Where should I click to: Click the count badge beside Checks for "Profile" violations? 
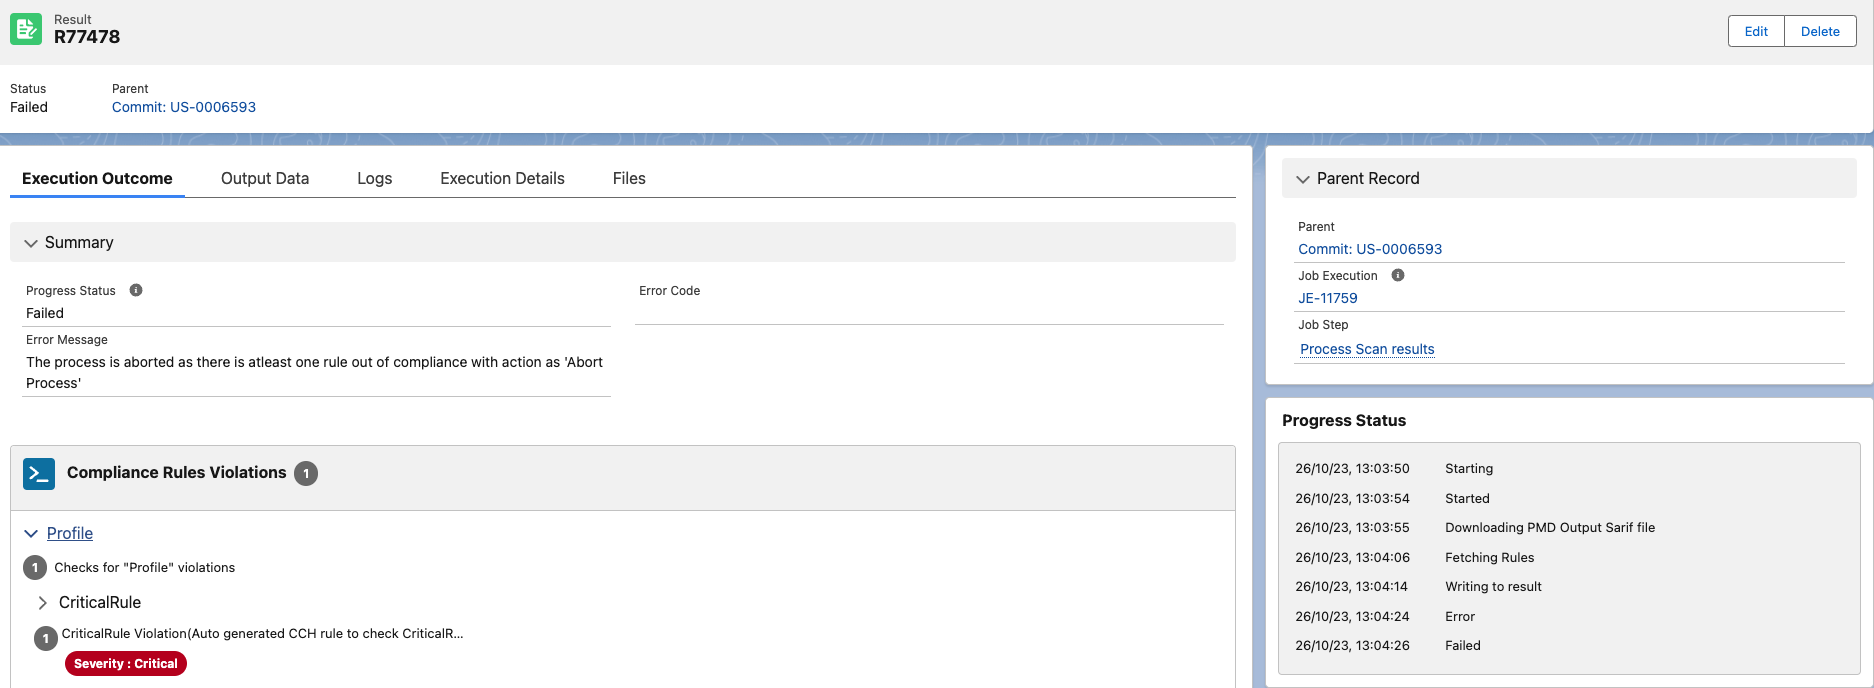[x=35, y=568]
